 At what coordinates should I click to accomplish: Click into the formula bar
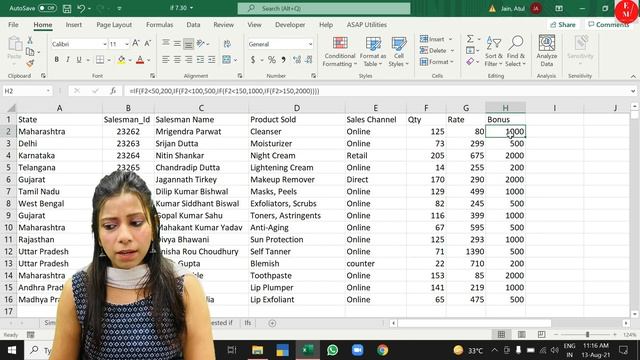(376, 91)
